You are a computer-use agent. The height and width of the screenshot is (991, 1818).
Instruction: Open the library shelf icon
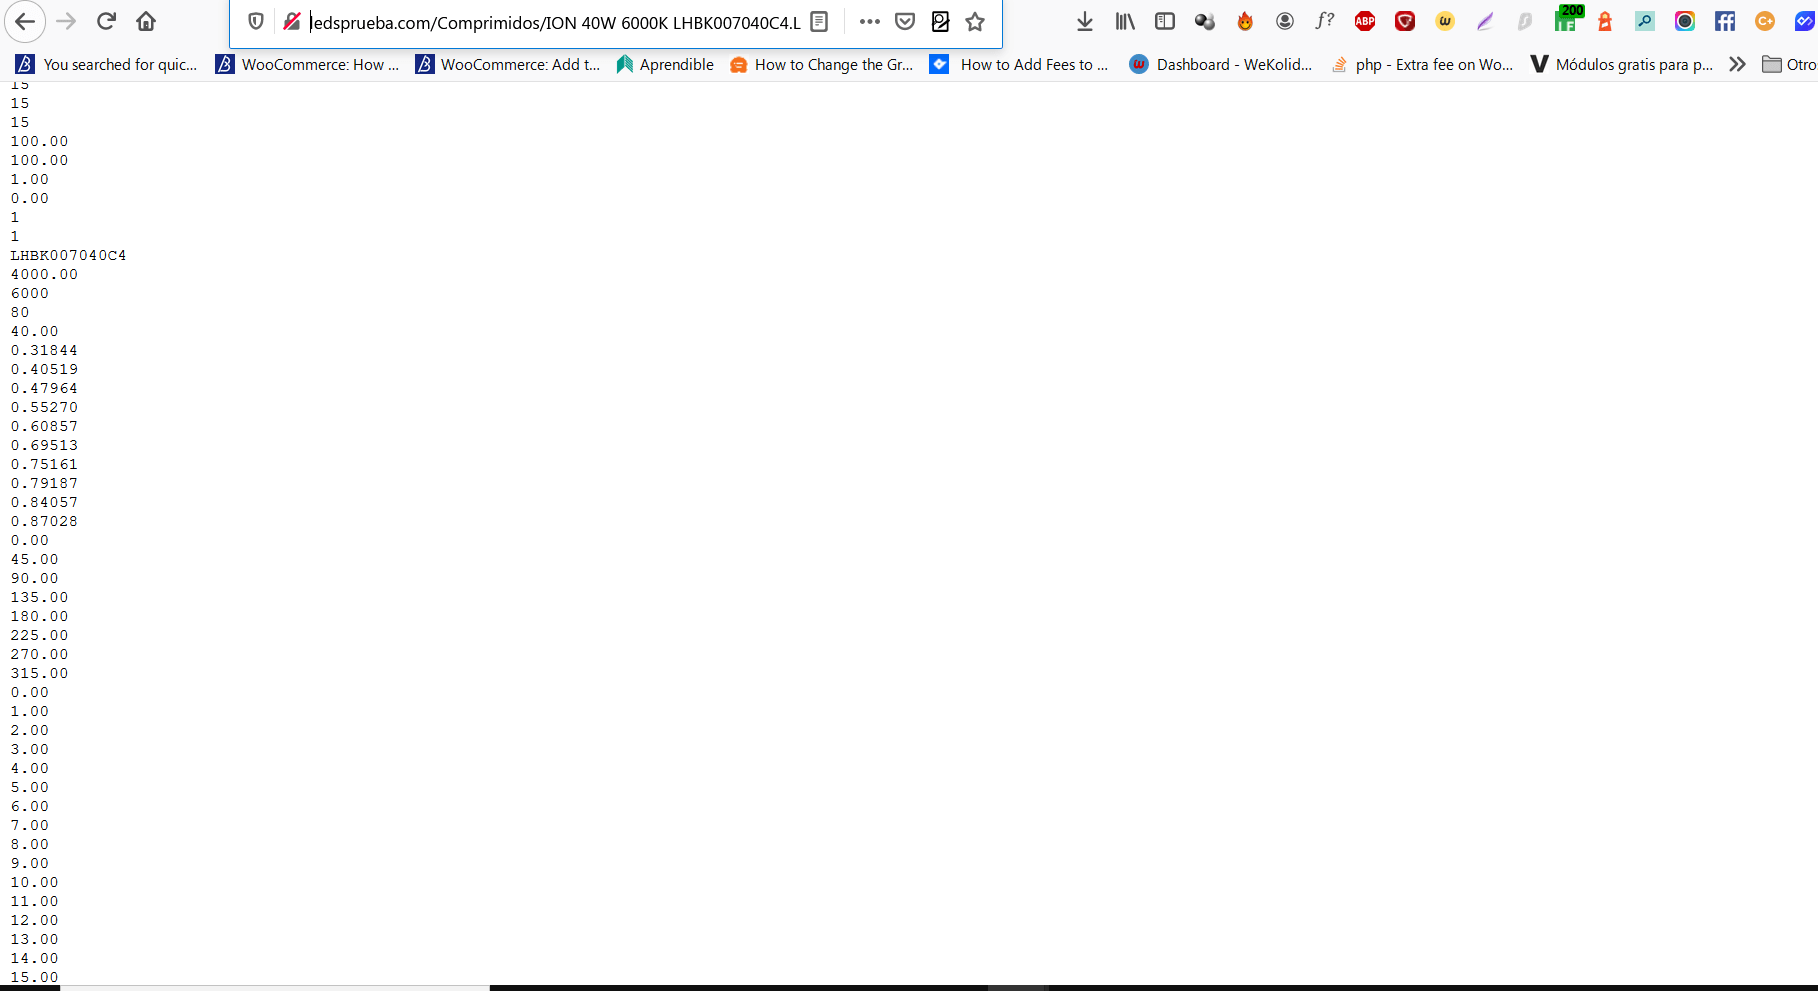1125,21
